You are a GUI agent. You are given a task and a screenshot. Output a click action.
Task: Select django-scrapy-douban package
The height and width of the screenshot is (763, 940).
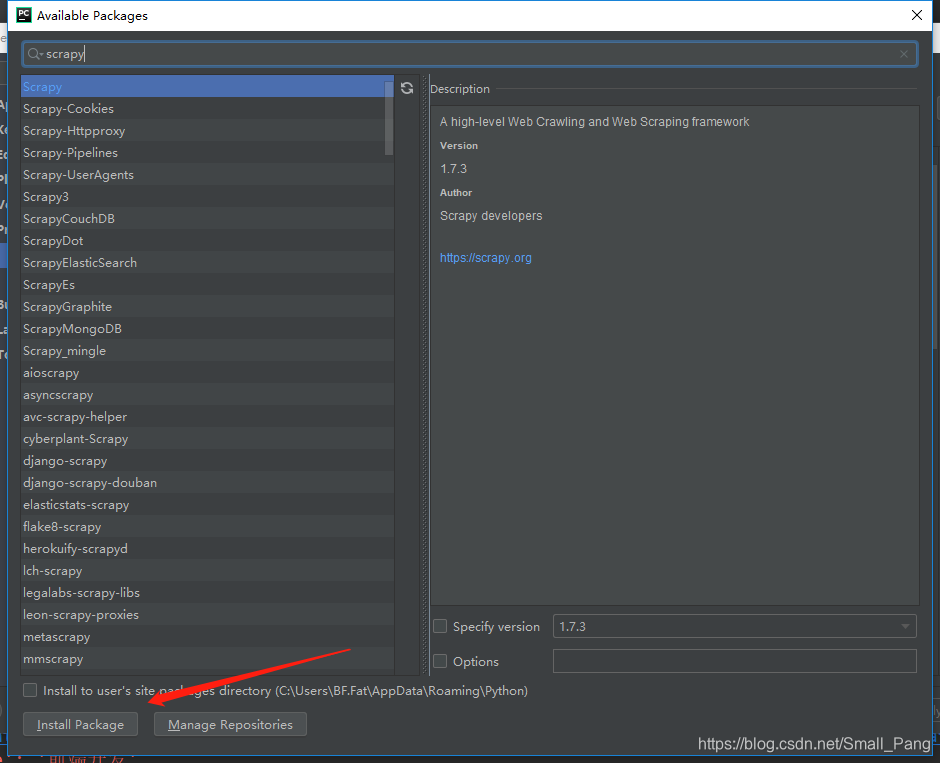pos(207,482)
